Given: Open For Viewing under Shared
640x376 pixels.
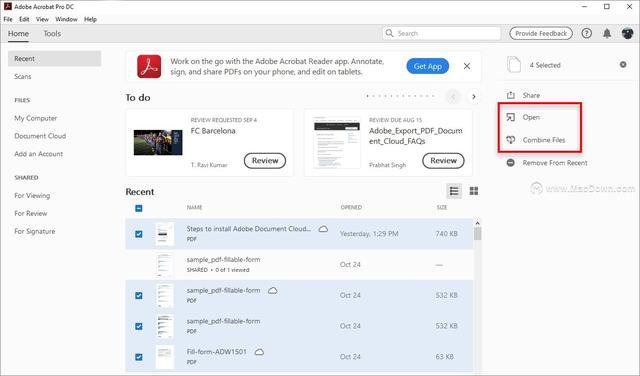Looking at the screenshot, I should (x=32, y=196).
